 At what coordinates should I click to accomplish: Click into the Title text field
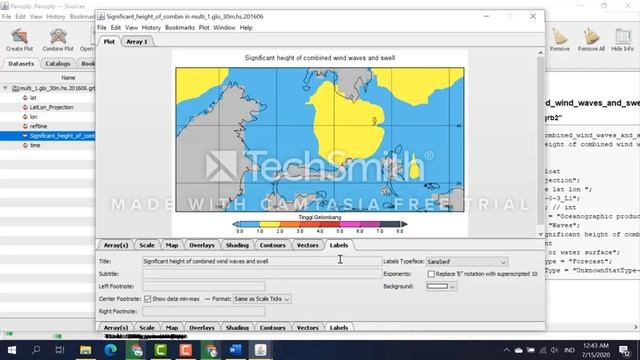pyautogui.click(x=262, y=261)
